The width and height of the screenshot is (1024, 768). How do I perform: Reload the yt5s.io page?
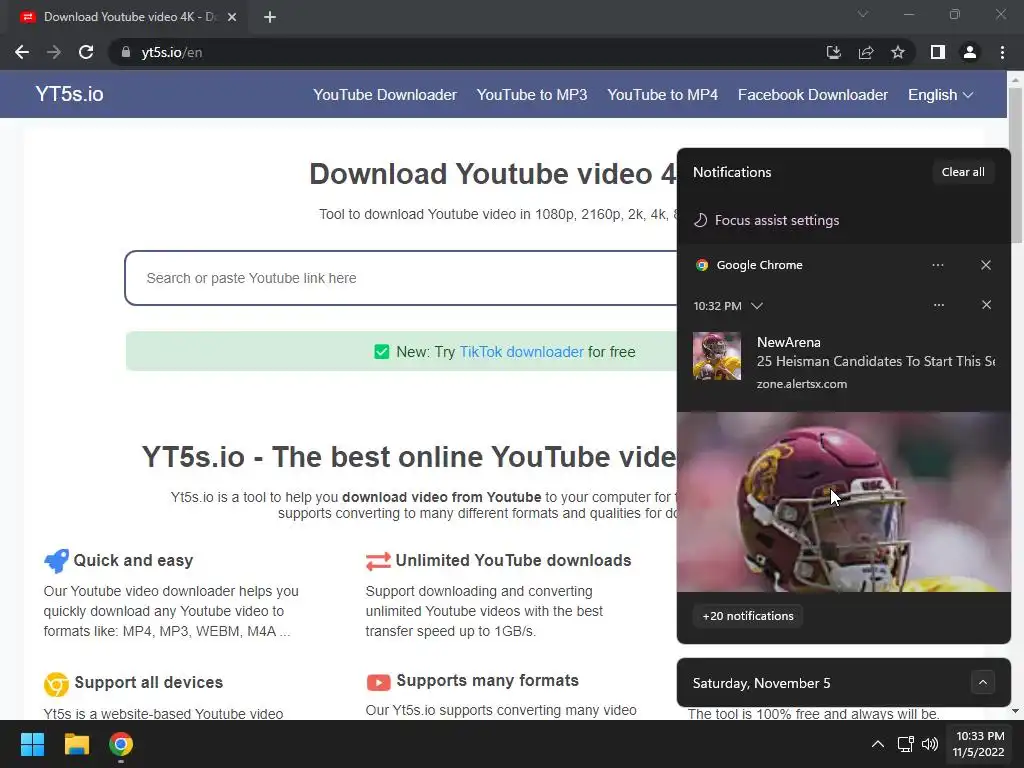(x=86, y=52)
